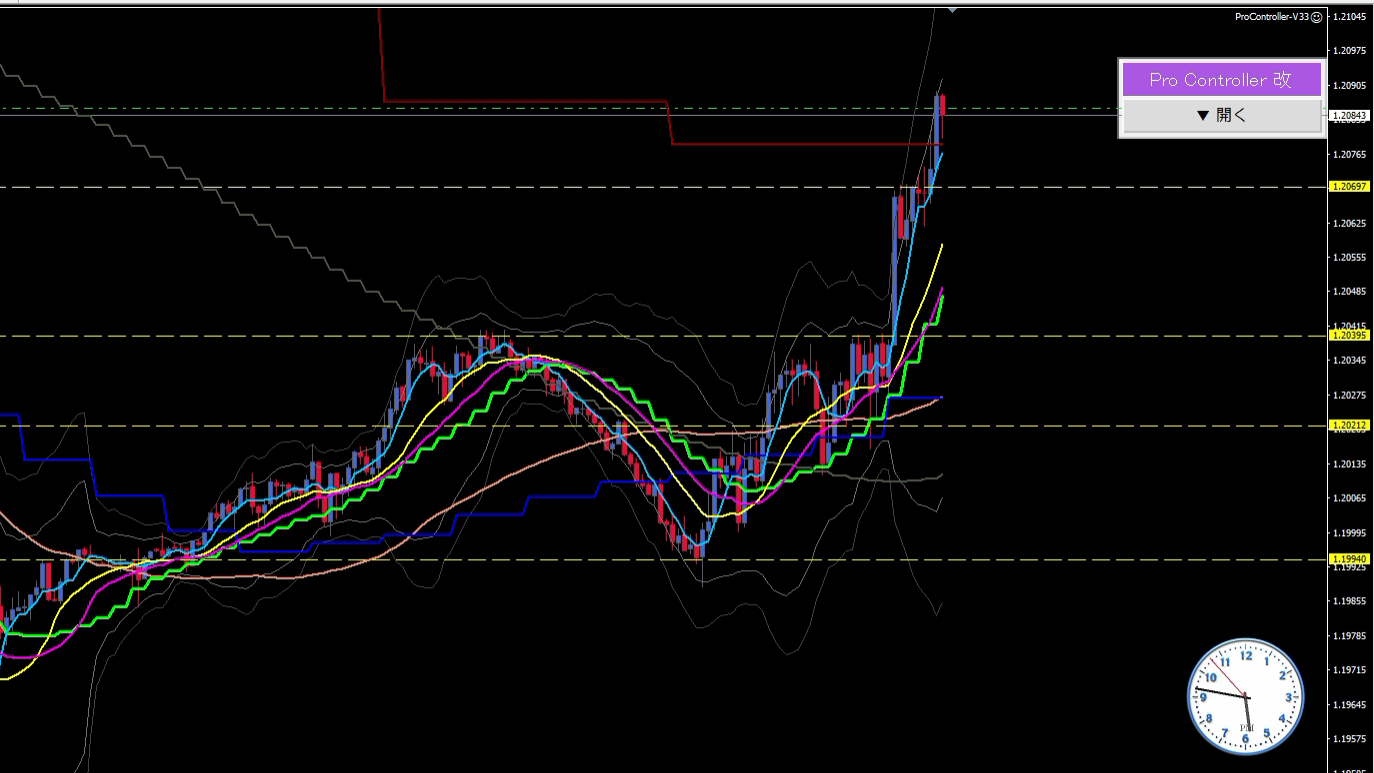This screenshot has height=773, width=1374.
Task: Select the 1.20212 yellow price label
Action: click(x=1349, y=426)
